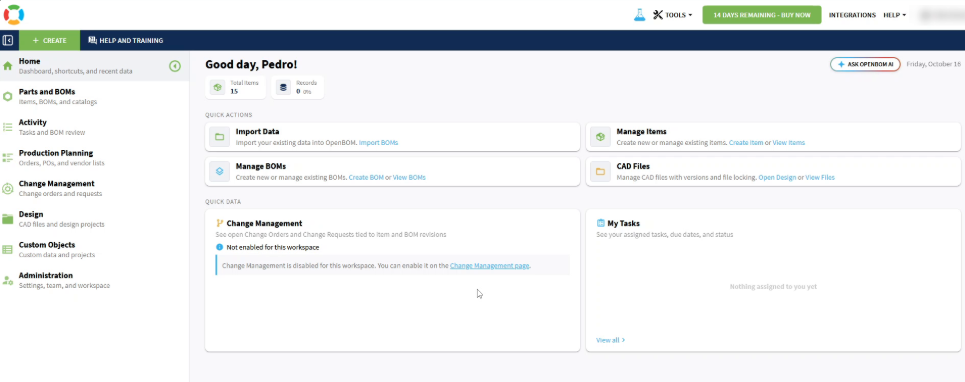Click View all in My Tasks

point(611,340)
